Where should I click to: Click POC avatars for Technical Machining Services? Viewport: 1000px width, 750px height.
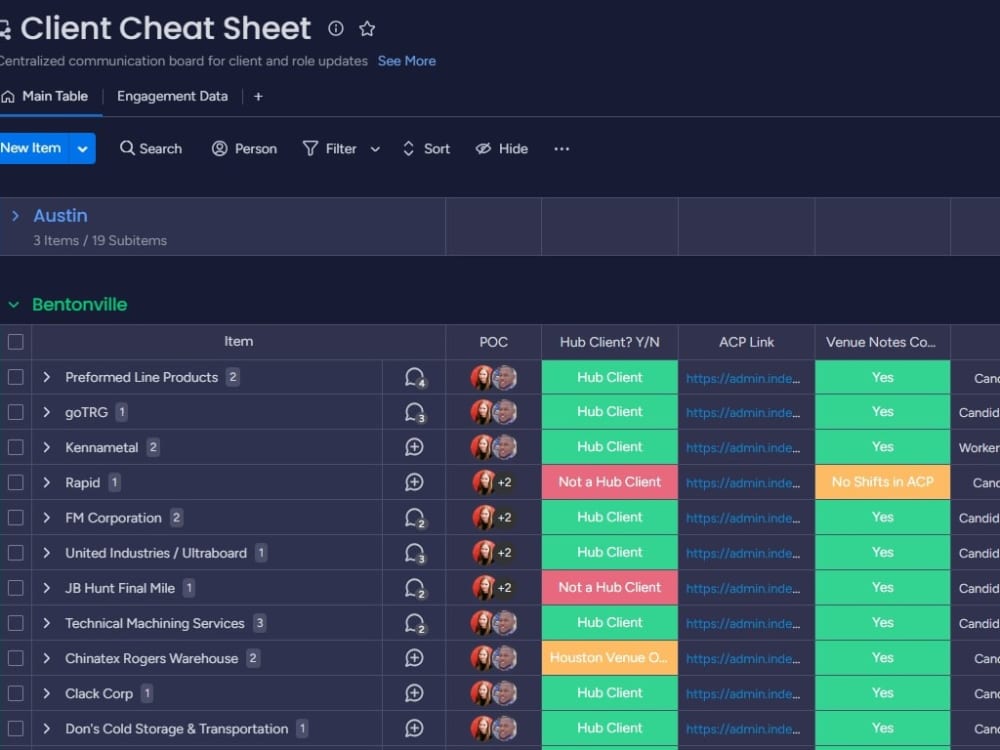(x=494, y=623)
